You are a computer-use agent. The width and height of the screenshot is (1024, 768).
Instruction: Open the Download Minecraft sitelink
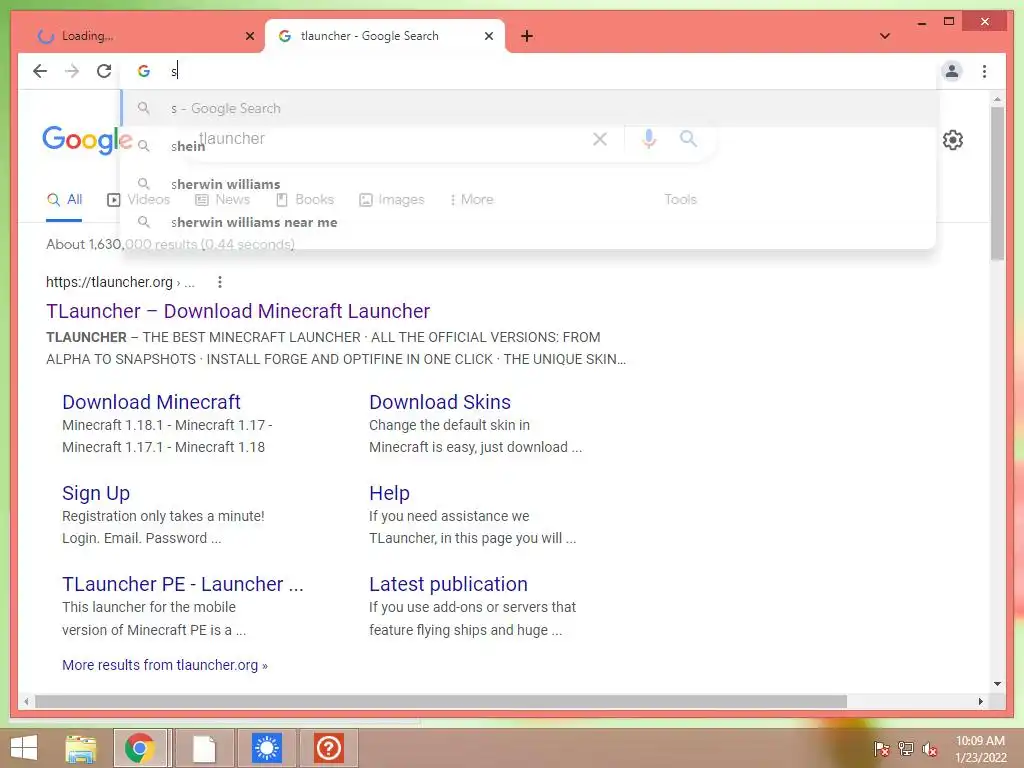click(x=152, y=402)
